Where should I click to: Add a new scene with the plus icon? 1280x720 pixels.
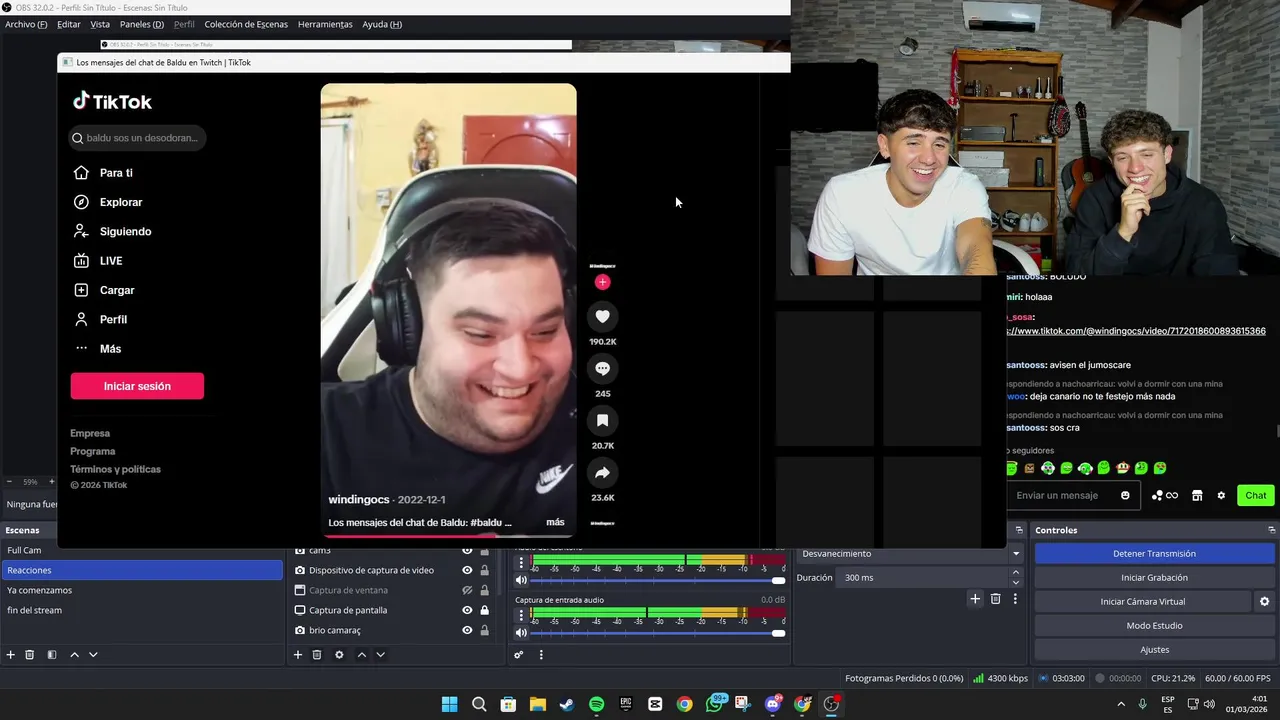click(x=11, y=655)
